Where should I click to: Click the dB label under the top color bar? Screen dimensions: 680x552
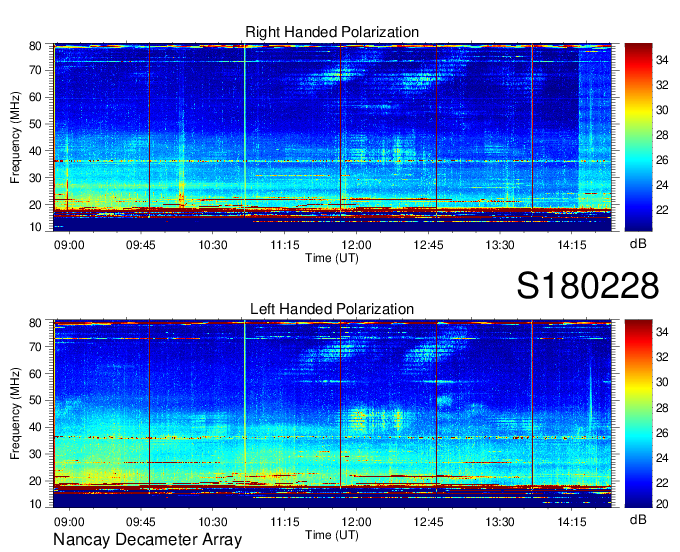(x=638, y=244)
